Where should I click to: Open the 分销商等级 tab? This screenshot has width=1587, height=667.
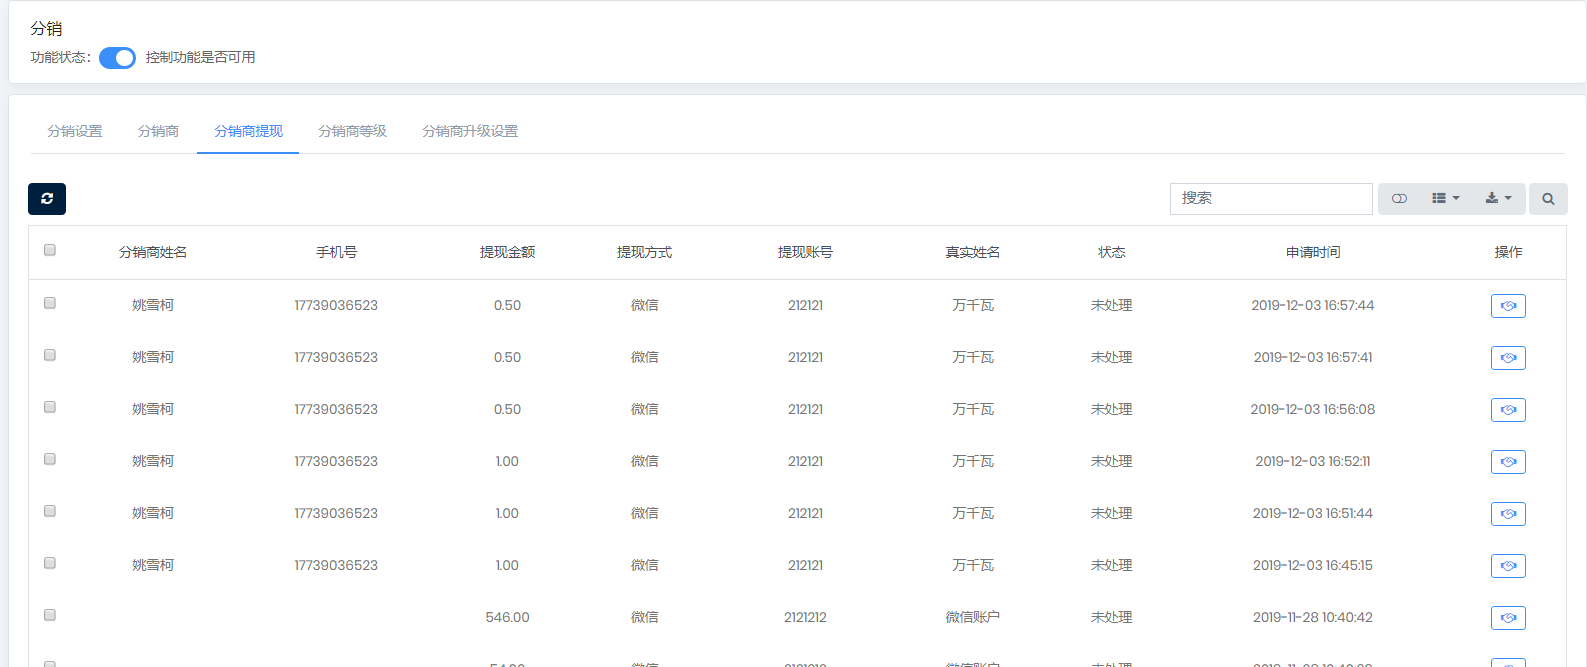[x=352, y=131]
